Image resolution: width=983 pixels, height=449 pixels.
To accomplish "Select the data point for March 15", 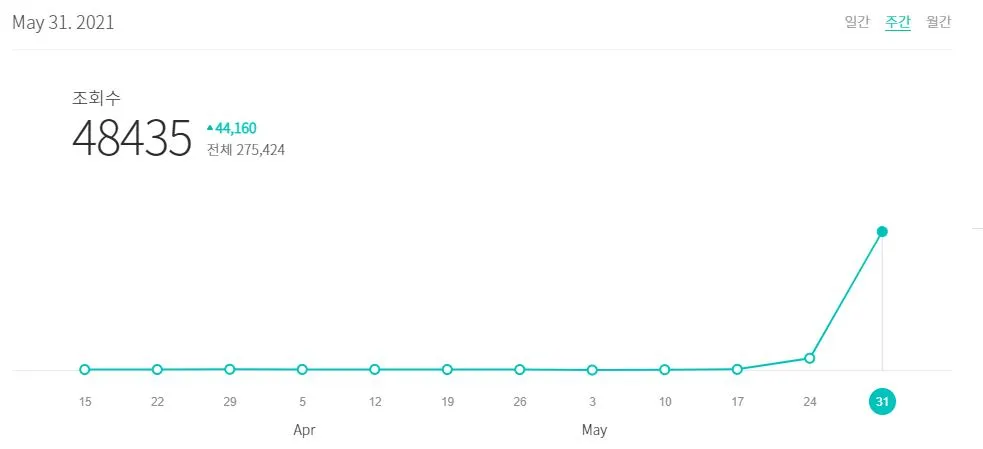I will pyautogui.click(x=85, y=369).
